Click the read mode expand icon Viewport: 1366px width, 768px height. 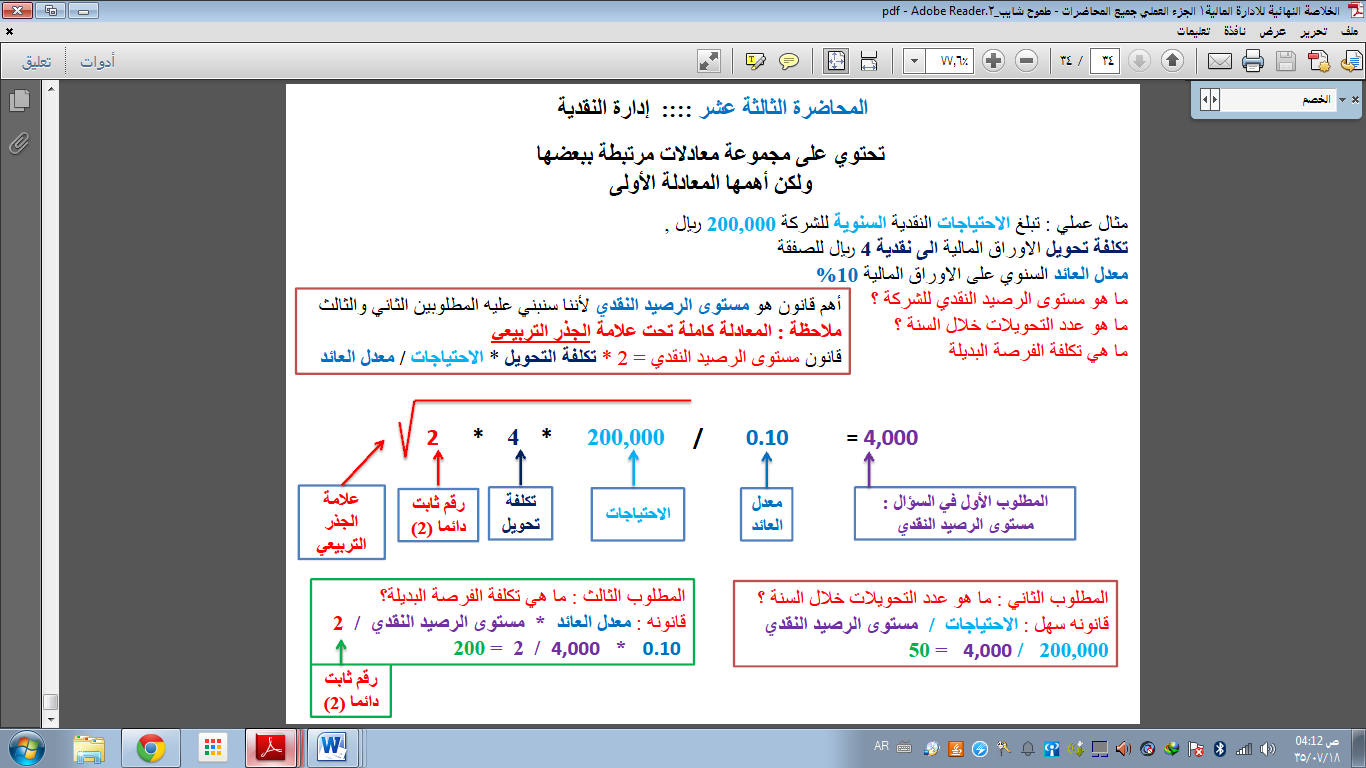[709, 61]
